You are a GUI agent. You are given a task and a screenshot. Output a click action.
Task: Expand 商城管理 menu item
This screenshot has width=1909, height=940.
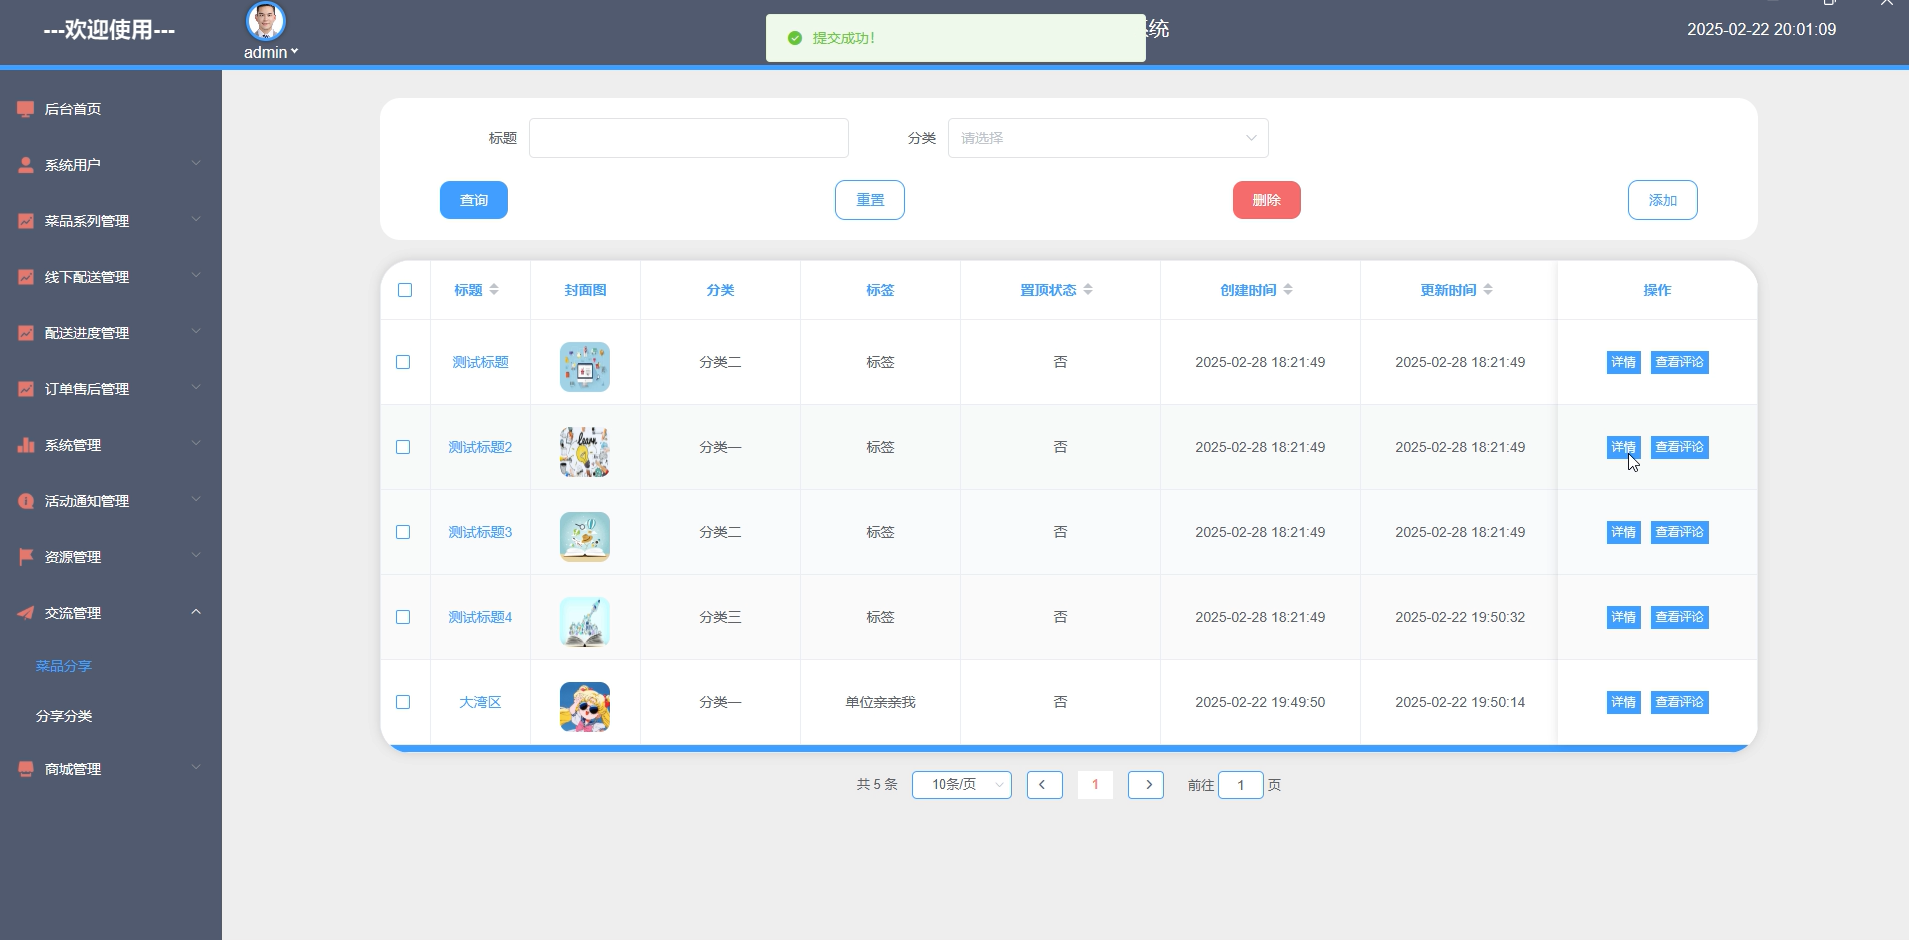click(x=111, y=769)
